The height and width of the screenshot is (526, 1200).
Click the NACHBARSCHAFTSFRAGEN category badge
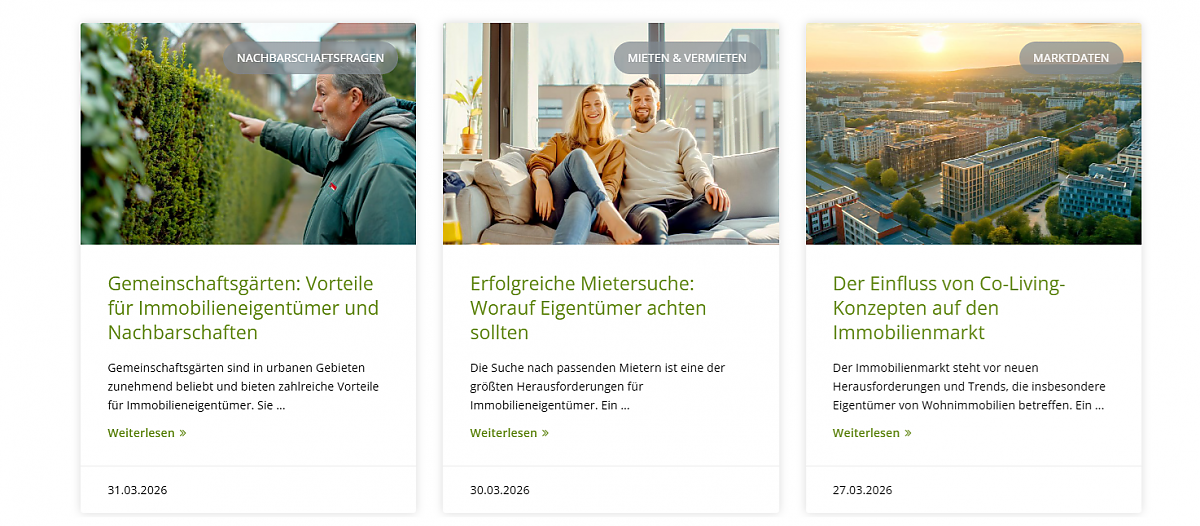pyautogui.click(x=310, y=58)
